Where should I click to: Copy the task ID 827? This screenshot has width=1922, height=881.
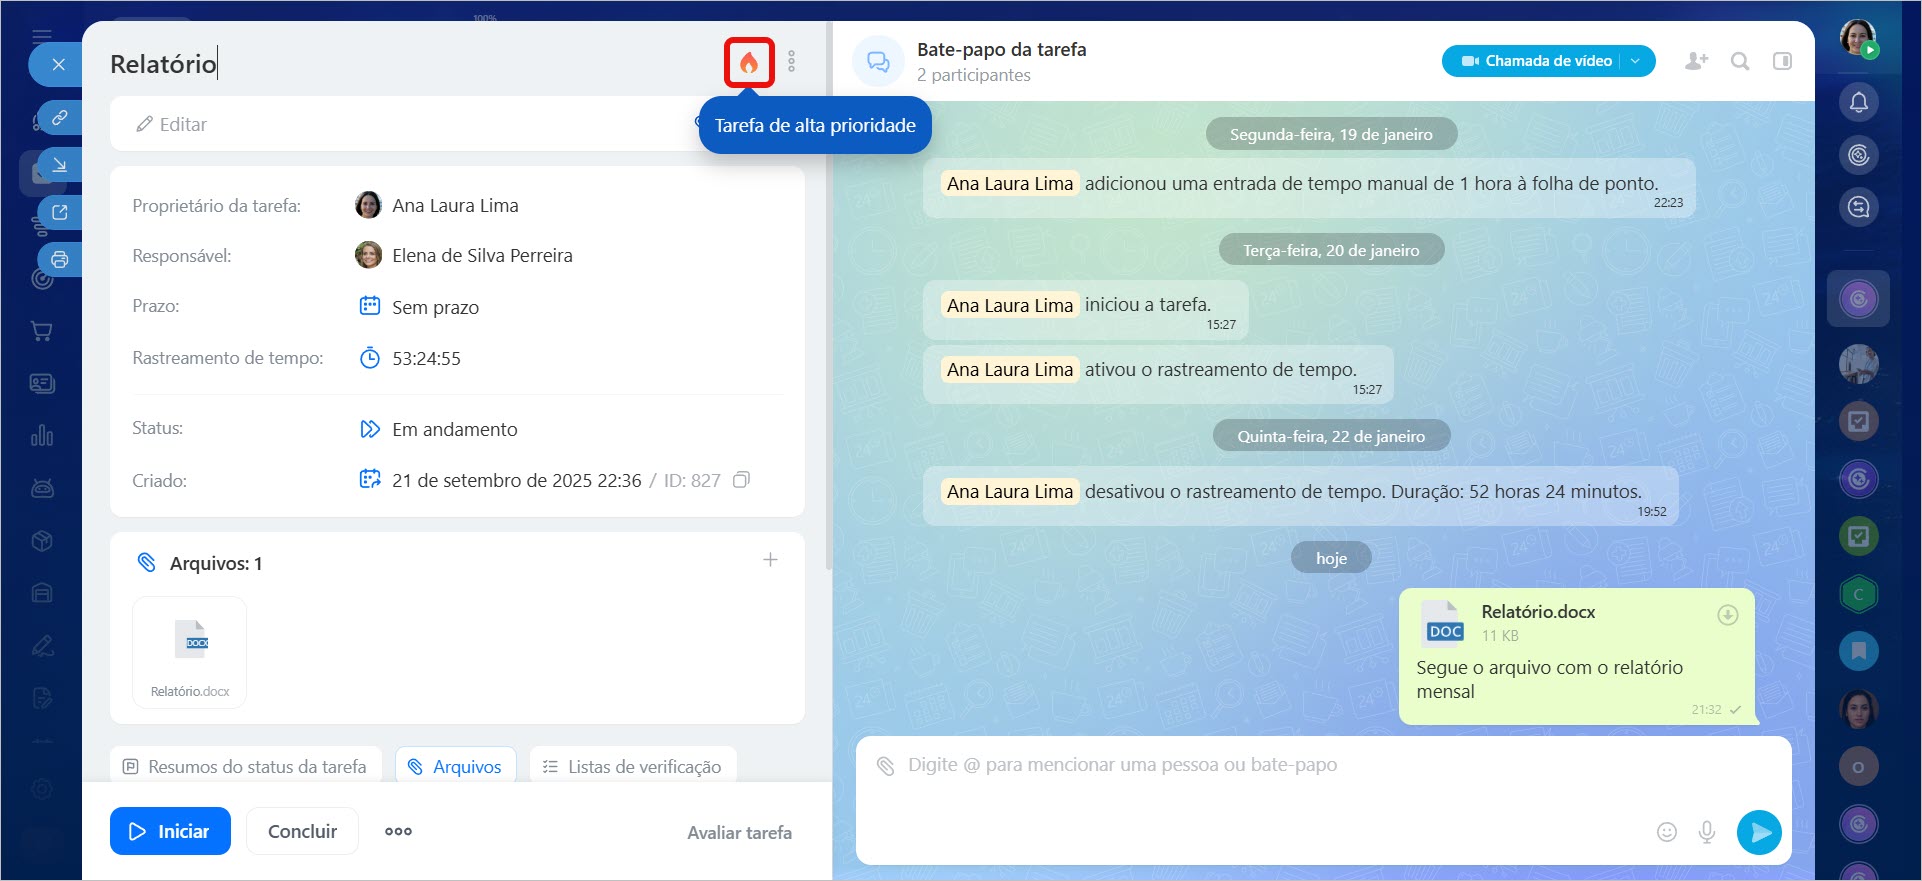click(741, 480)
